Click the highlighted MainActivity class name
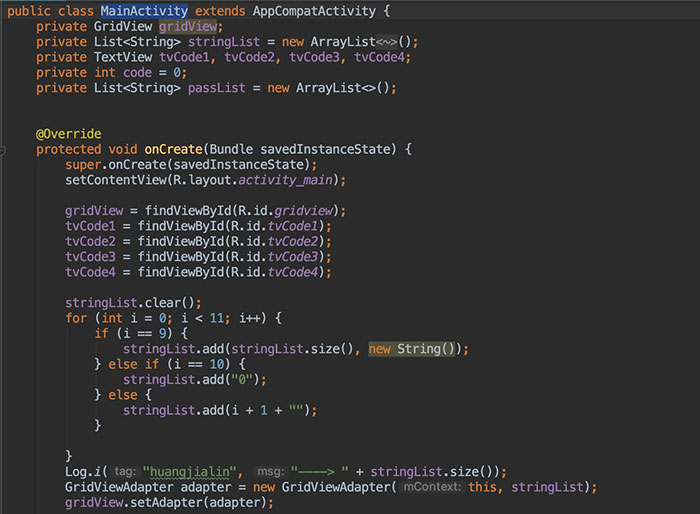The width and height of the screenshot is (700, 514). 143,11
